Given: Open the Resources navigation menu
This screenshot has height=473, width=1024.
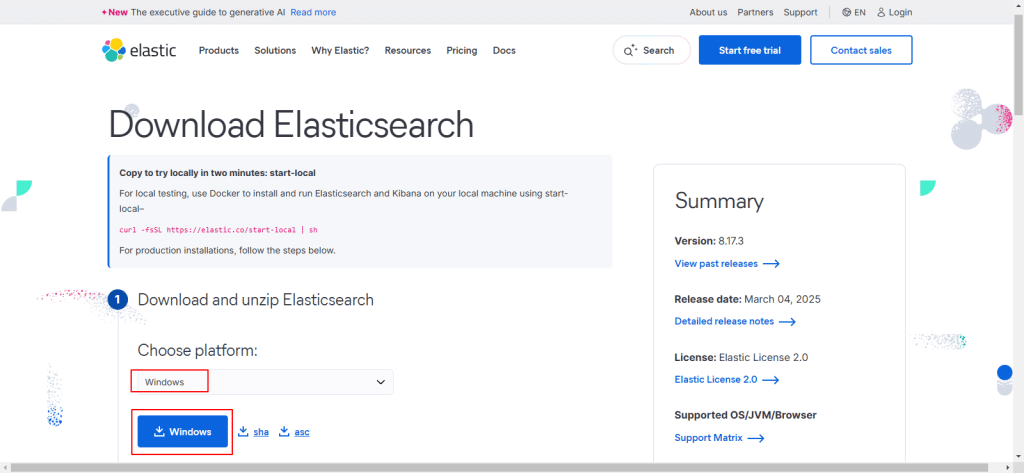Looking at the screenshot, I should click(407, 50).
